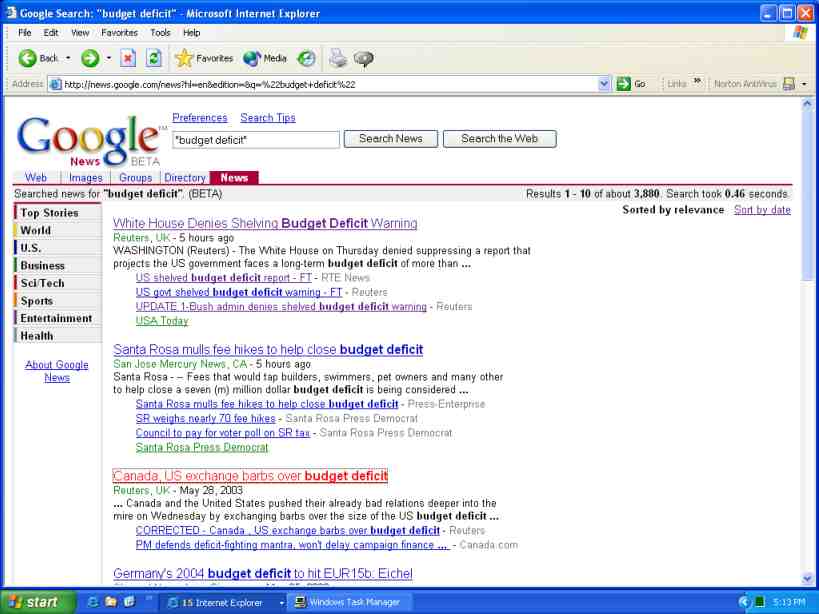Click the Back arrow toolbar icon
This screenshot has height=614, width=819.
pyautogui.click(x=28, y=58)
